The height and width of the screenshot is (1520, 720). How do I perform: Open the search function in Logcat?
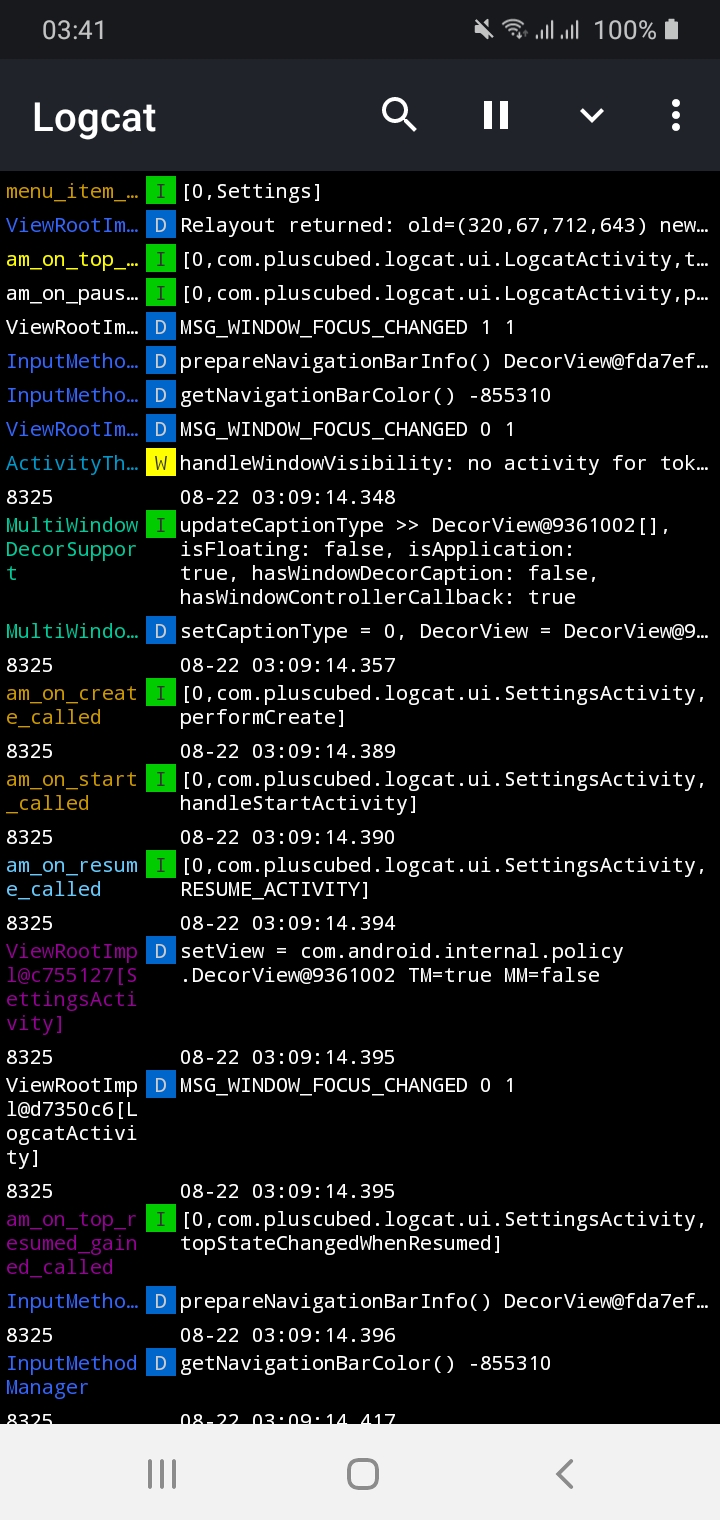point(399,114)
